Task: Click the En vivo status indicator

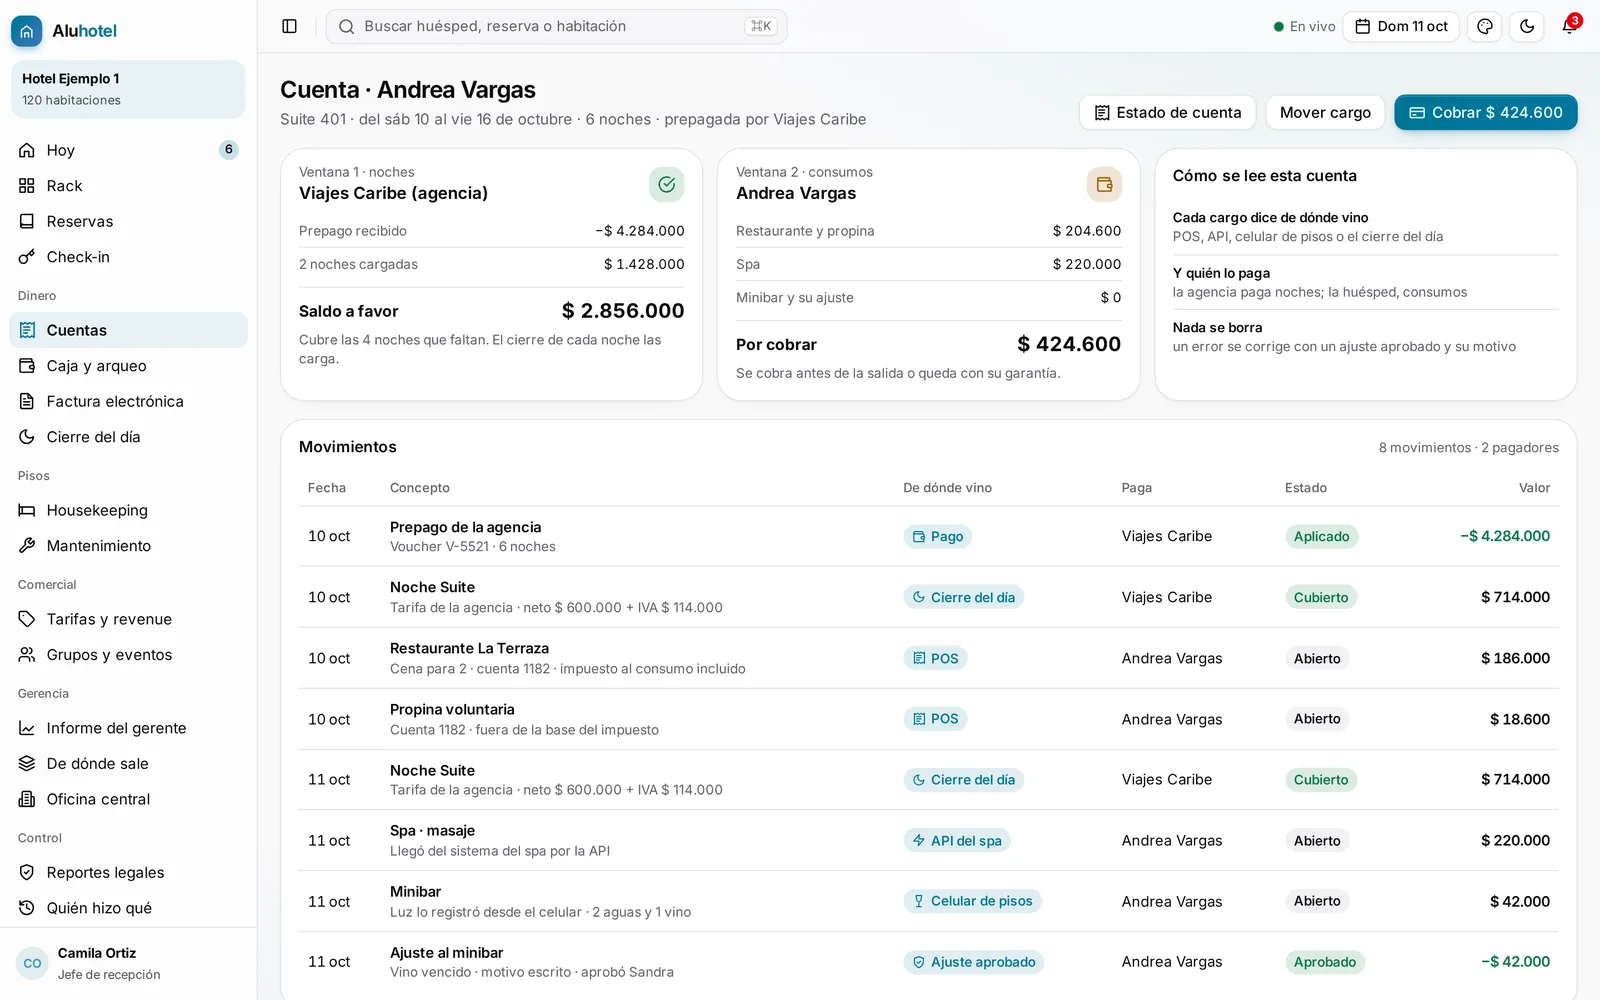Action: click(x=1304, y=27)
